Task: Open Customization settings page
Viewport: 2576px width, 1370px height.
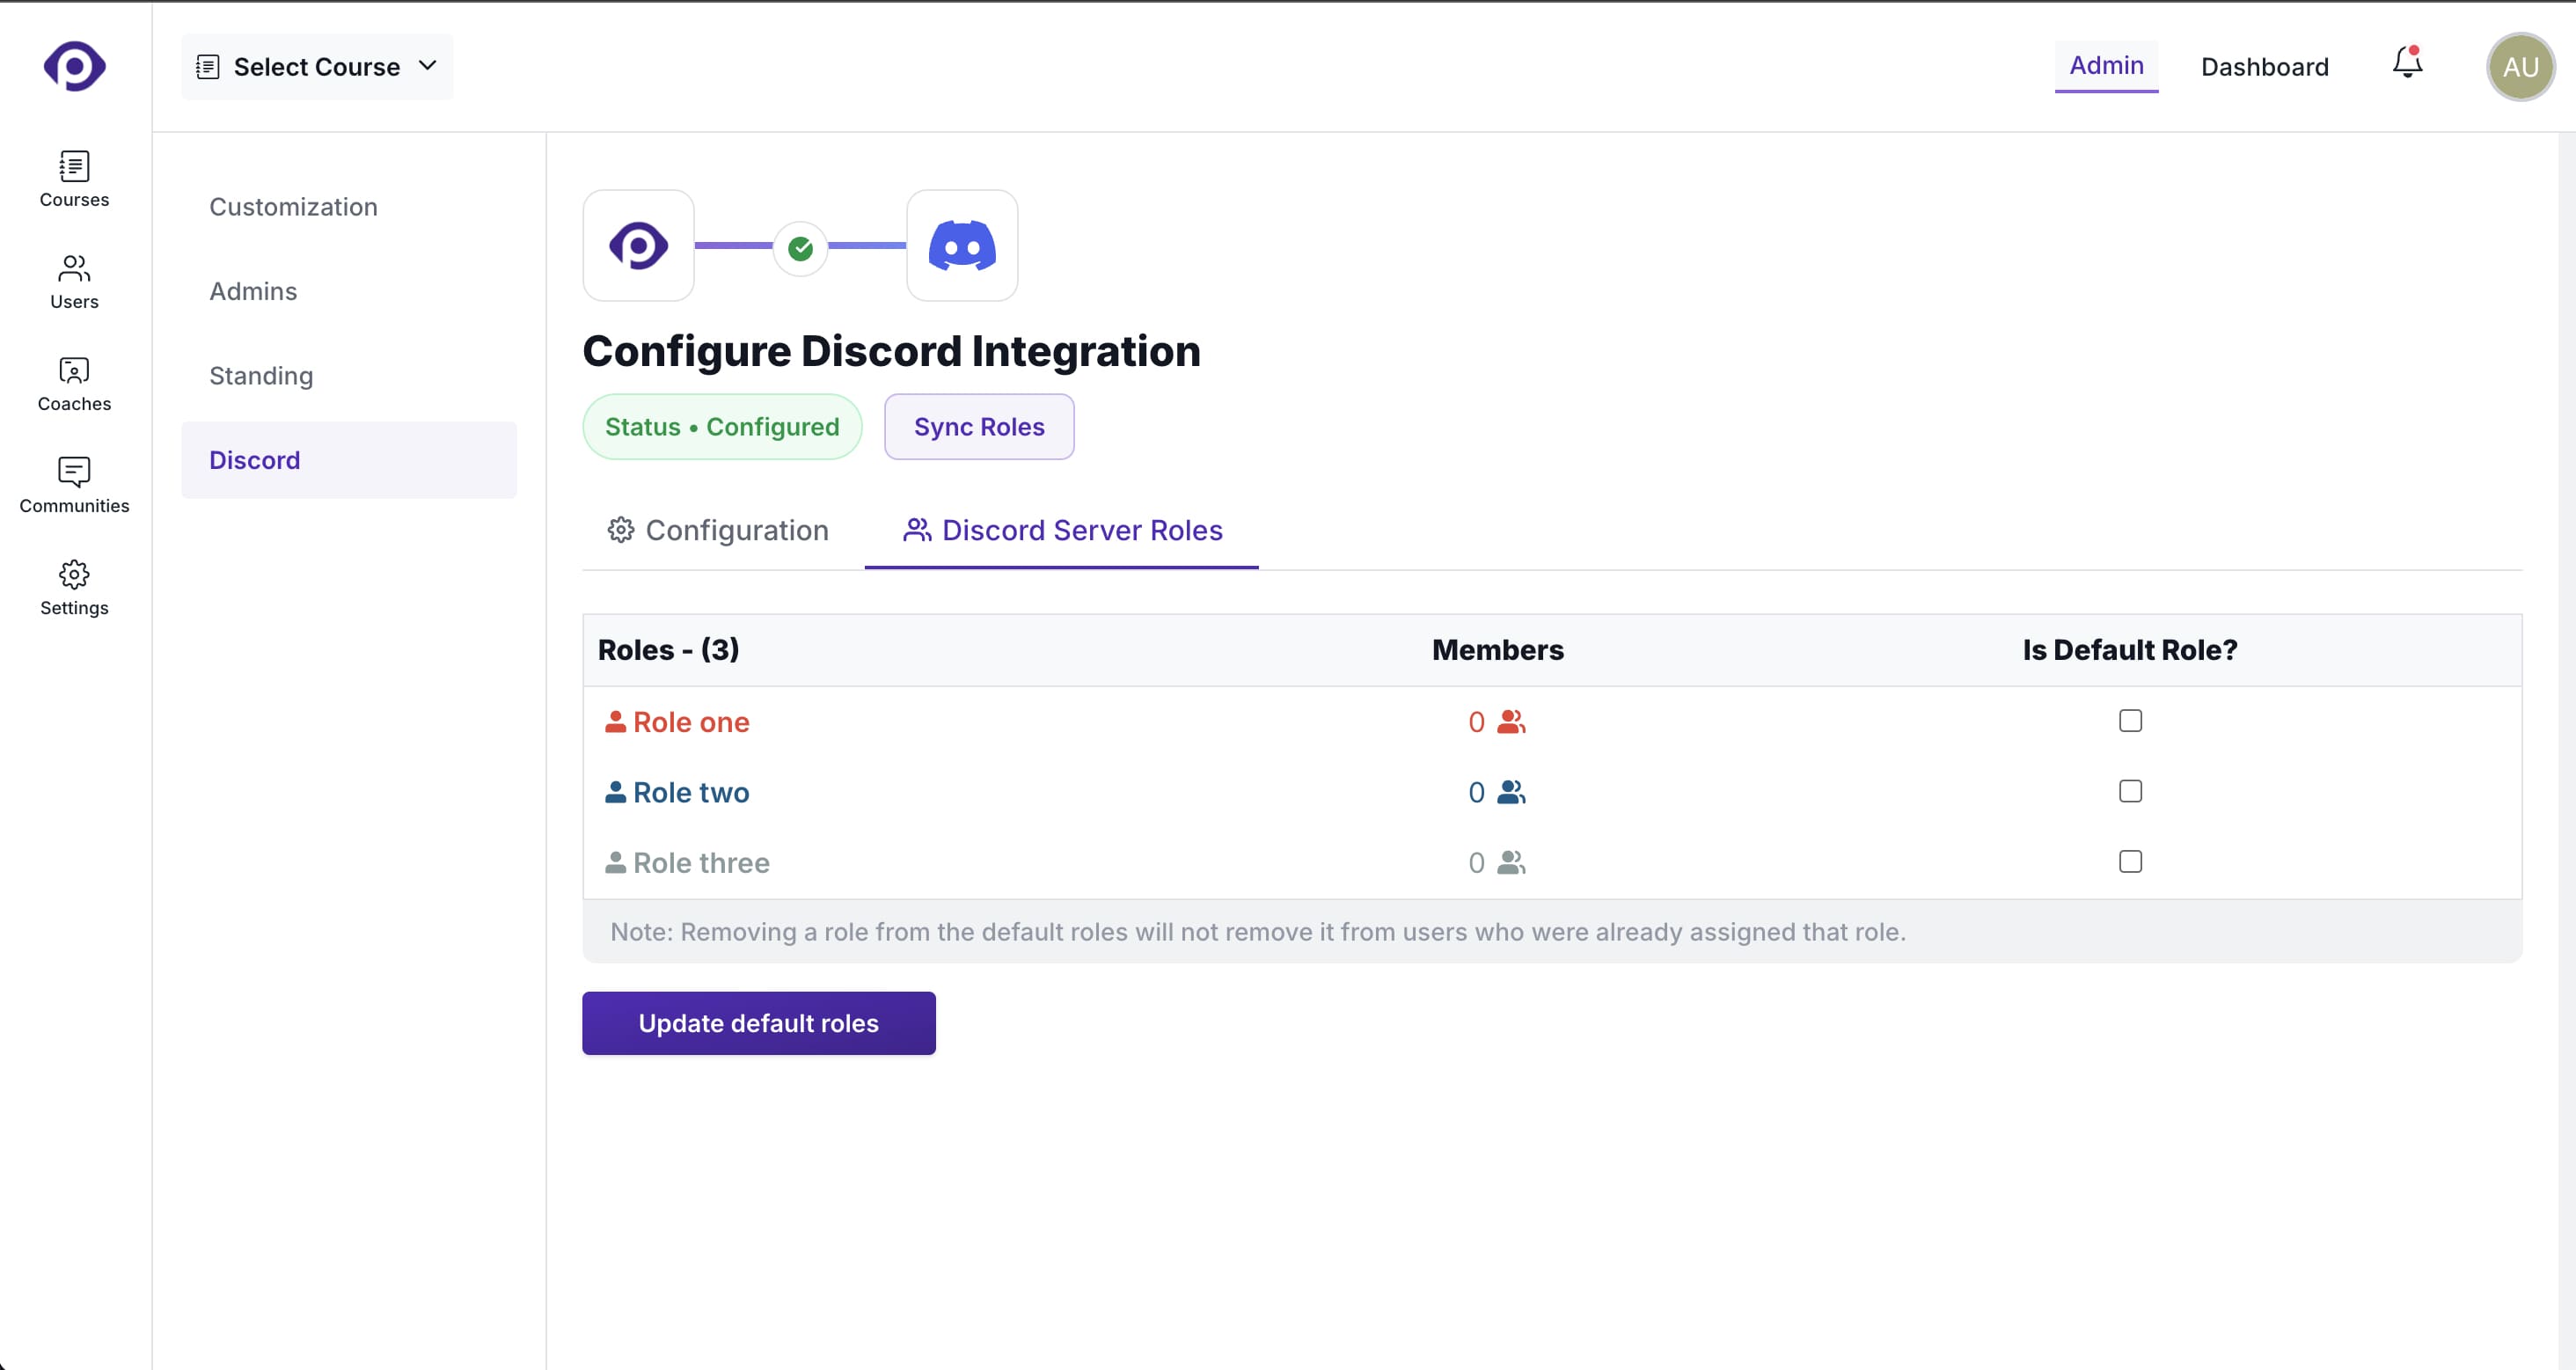Action: click(293, 207)
